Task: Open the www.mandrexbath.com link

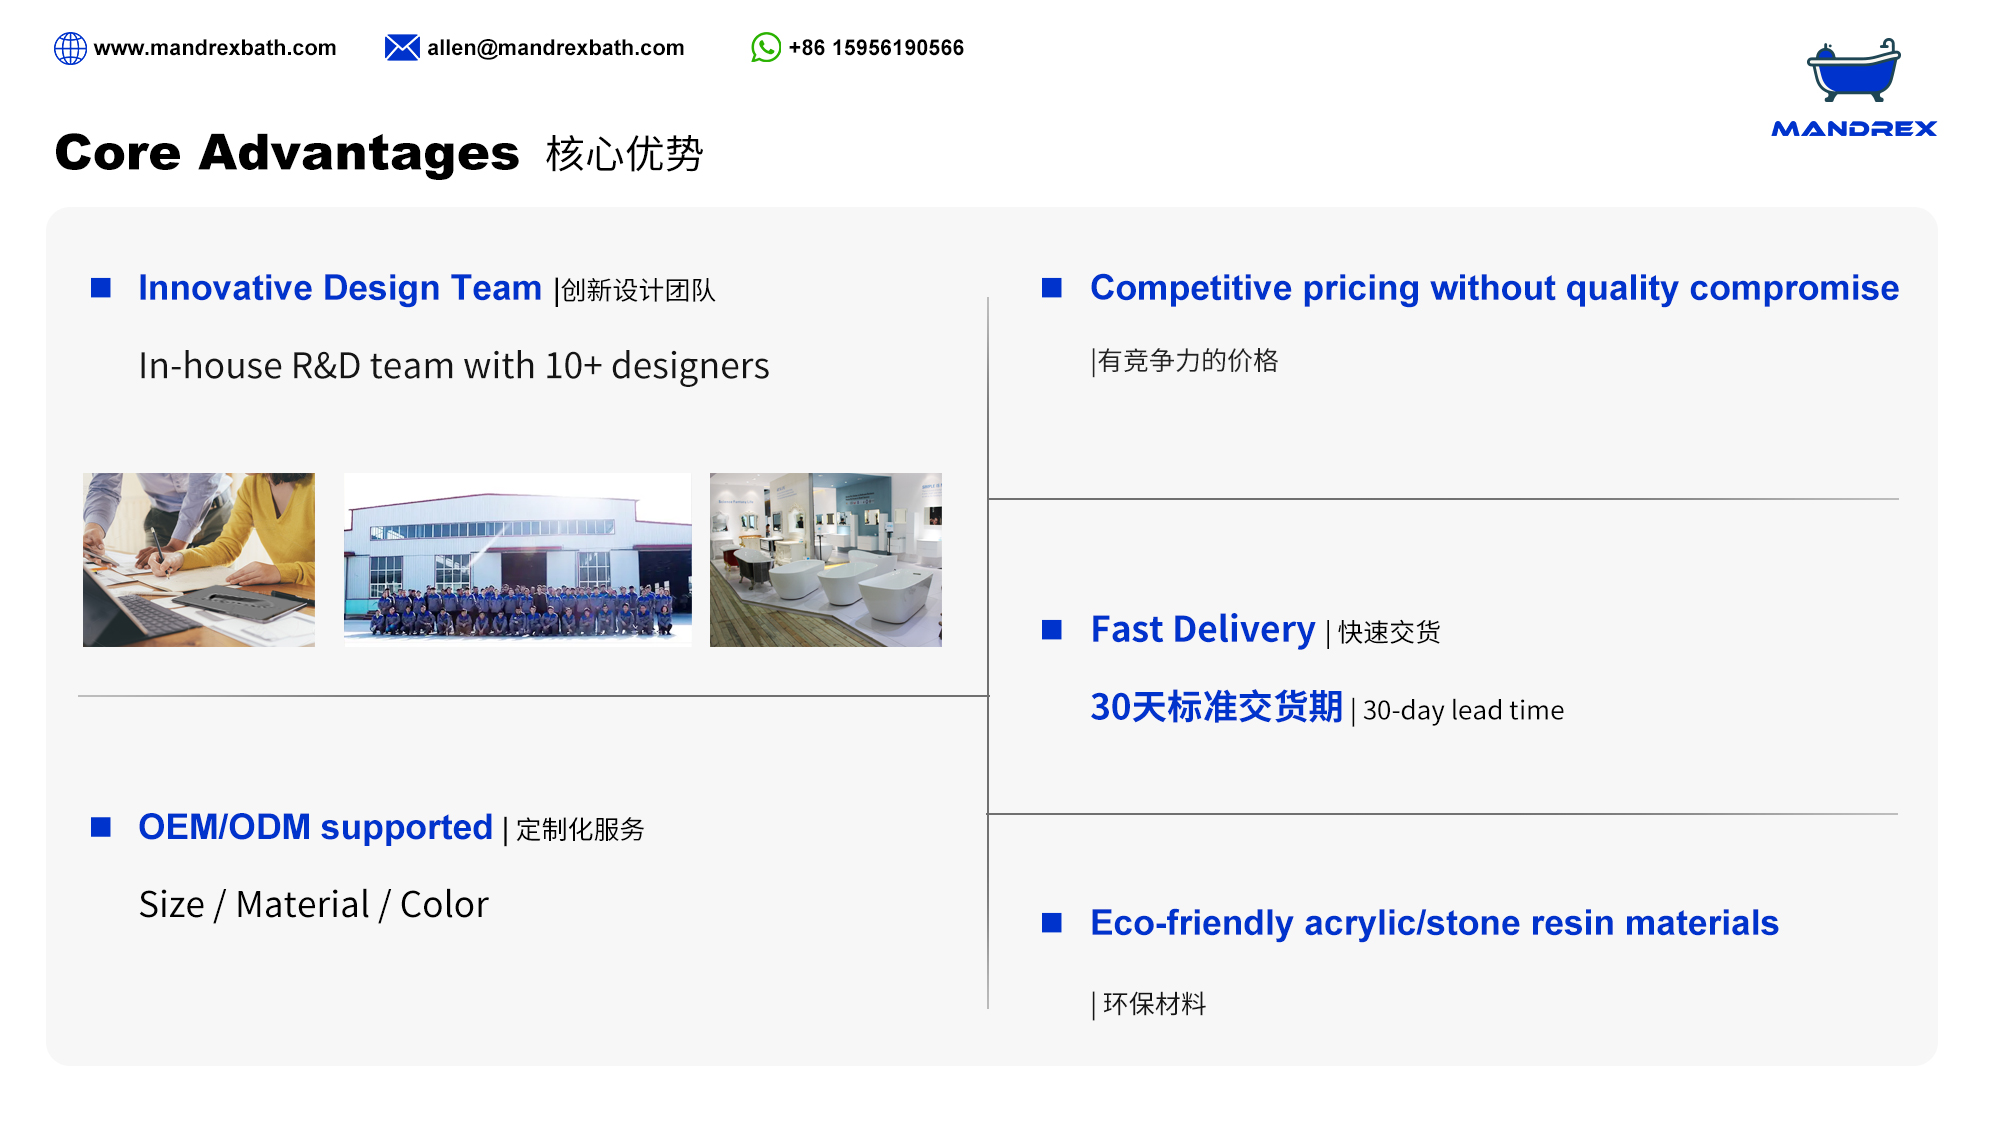Action: 215,48
